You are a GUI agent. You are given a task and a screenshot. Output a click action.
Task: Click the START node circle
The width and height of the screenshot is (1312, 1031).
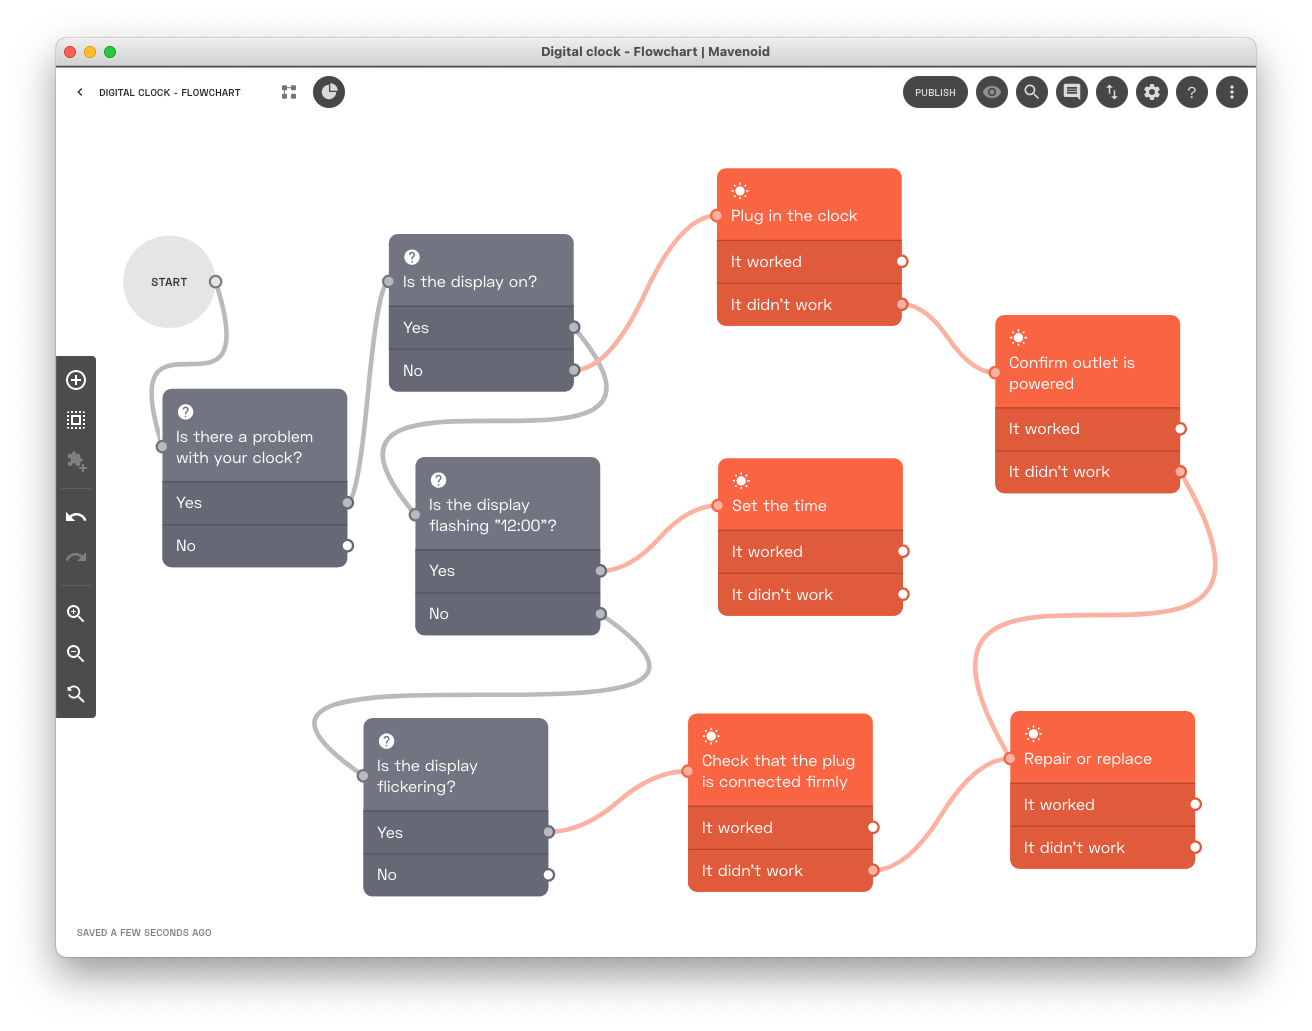click(169, 282)
